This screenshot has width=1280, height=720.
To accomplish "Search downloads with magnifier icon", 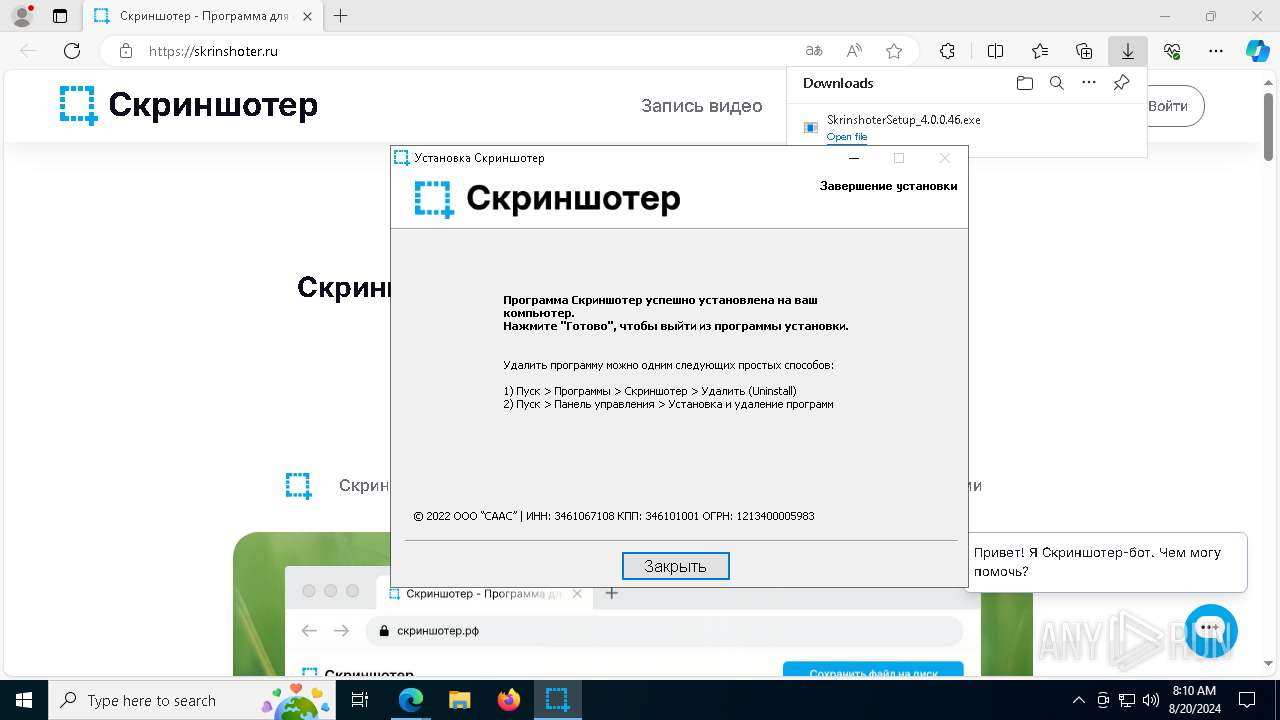I will (1056, 83).
